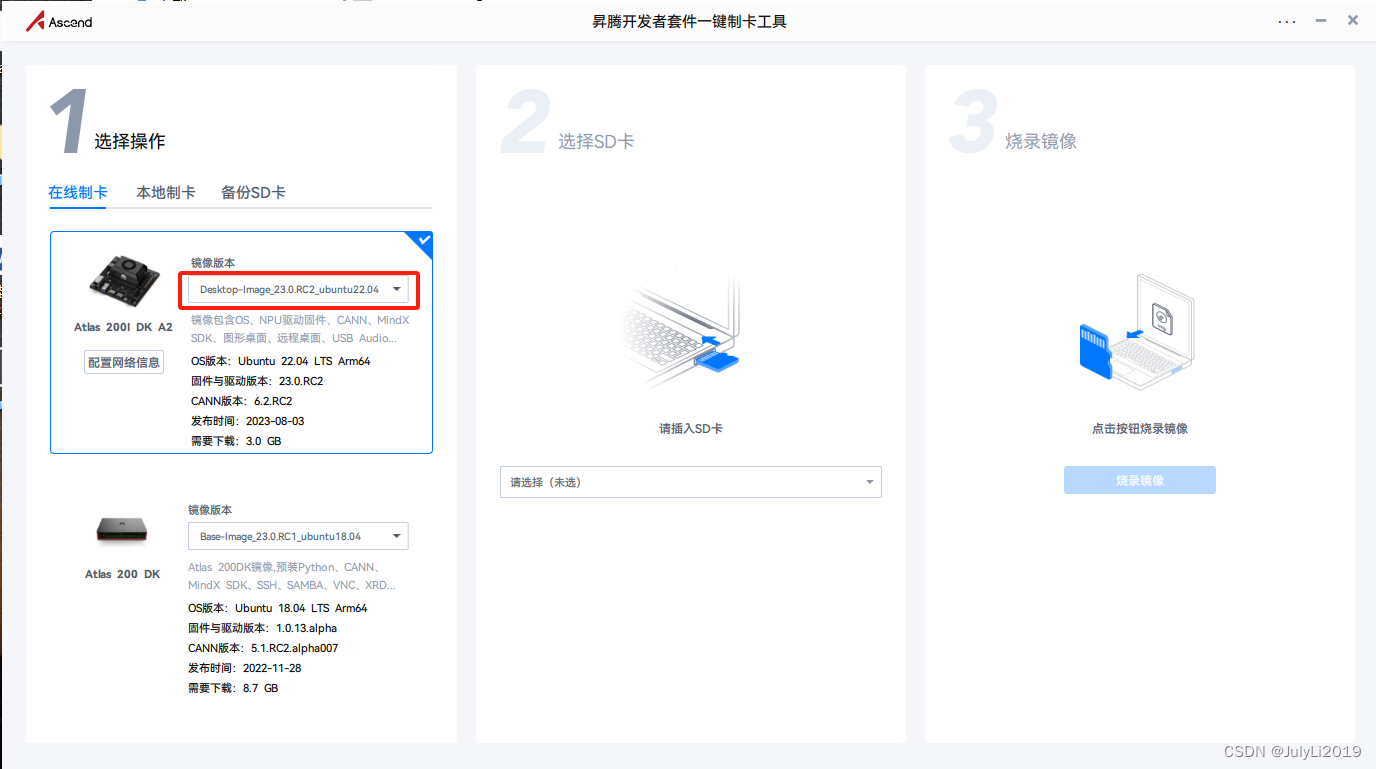Screen dimensions: 1376x769
Task: Click the 配置网络信息 button
Action: (124, 362)
